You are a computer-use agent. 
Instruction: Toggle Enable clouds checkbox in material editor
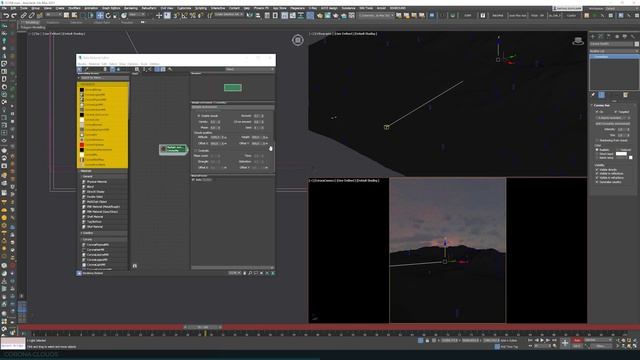pyautogui.click(x=199, y=116)
